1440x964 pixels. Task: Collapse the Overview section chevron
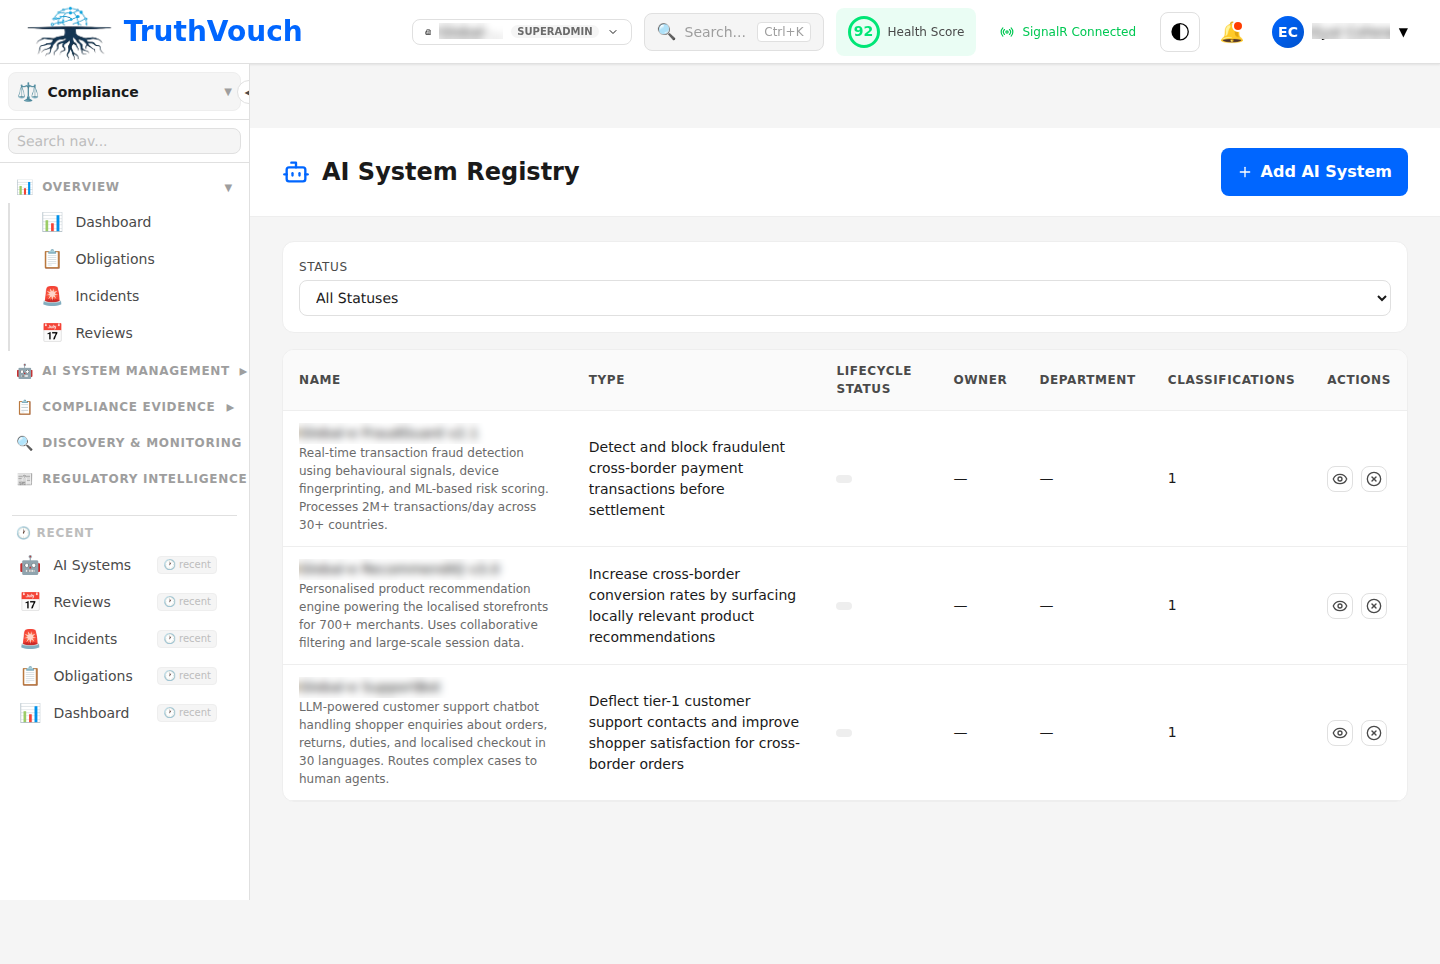[229, 187]
